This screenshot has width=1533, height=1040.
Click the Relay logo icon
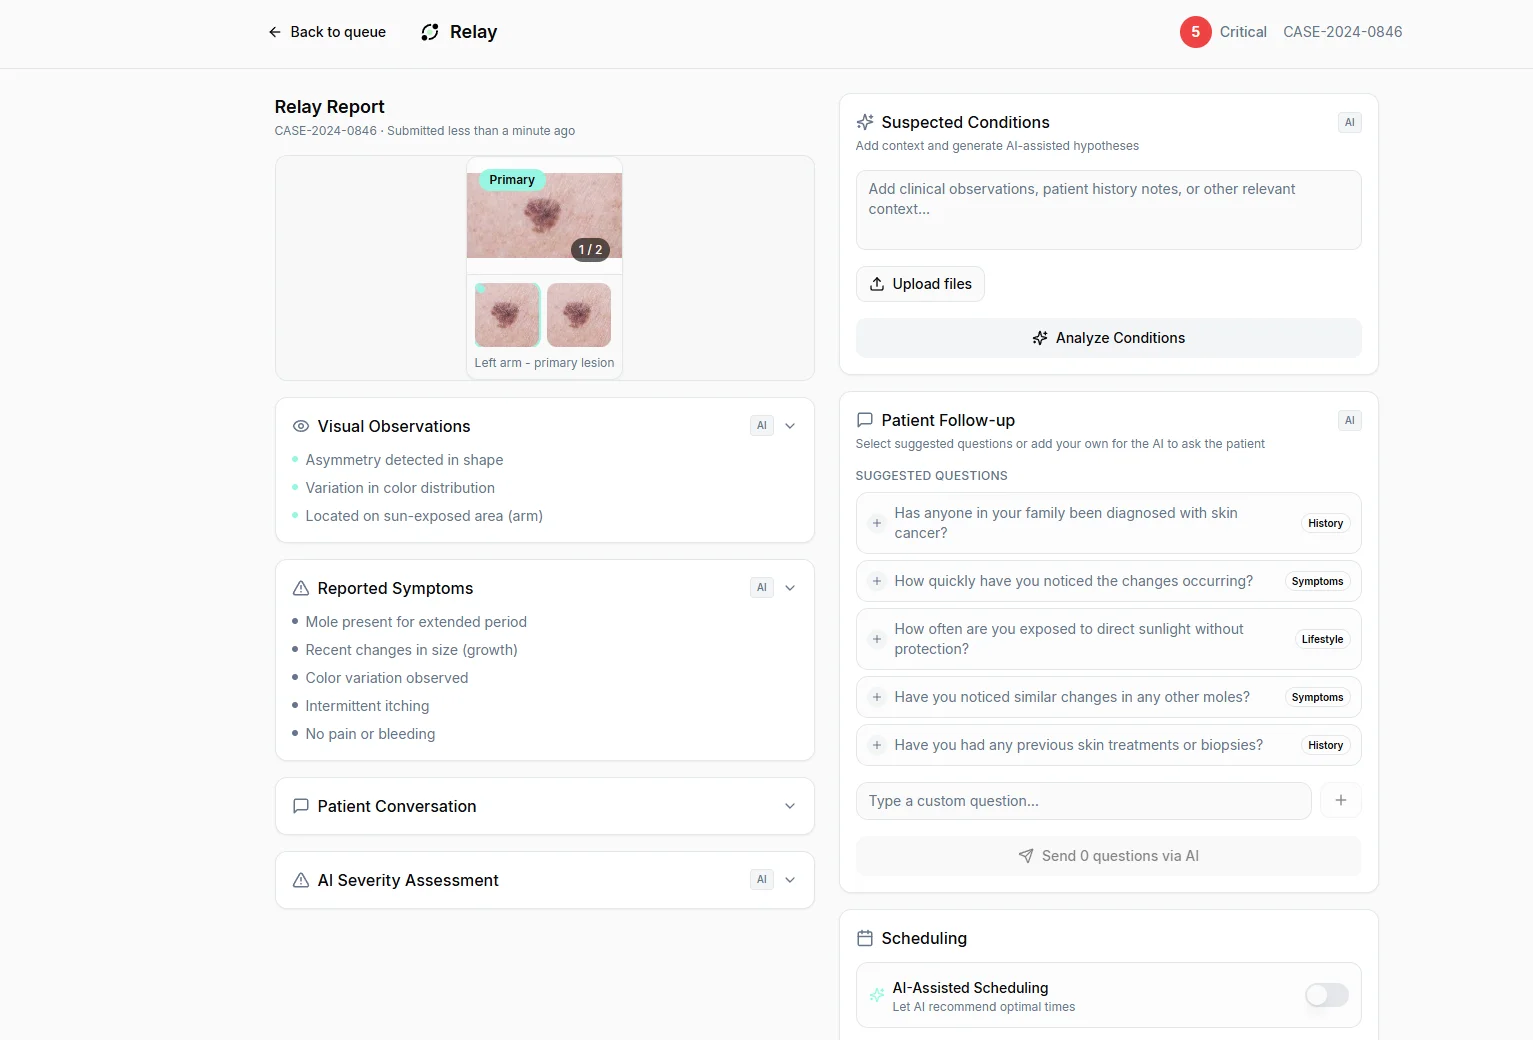pyautogui.click(x=430, y=32)
